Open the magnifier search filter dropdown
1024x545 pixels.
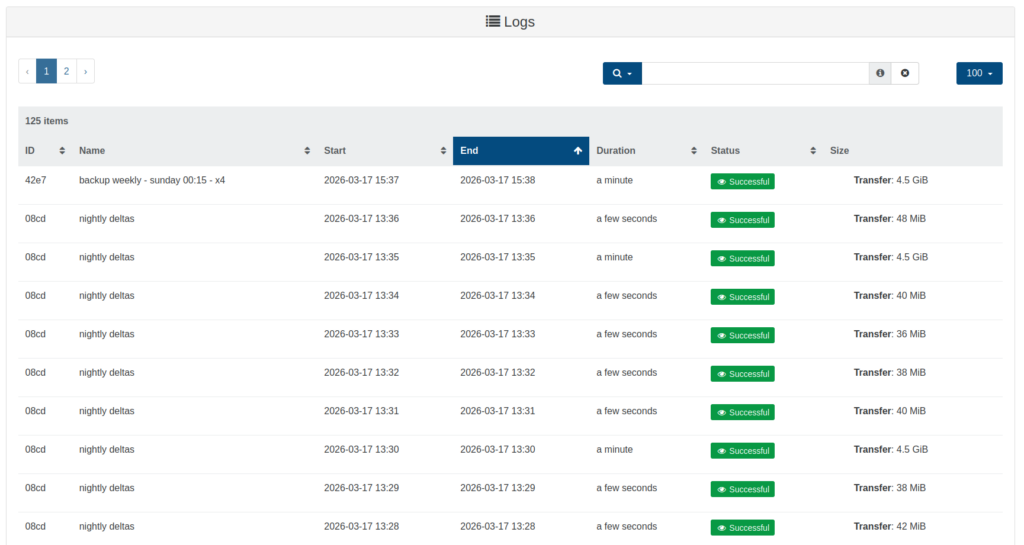(622, 73)
